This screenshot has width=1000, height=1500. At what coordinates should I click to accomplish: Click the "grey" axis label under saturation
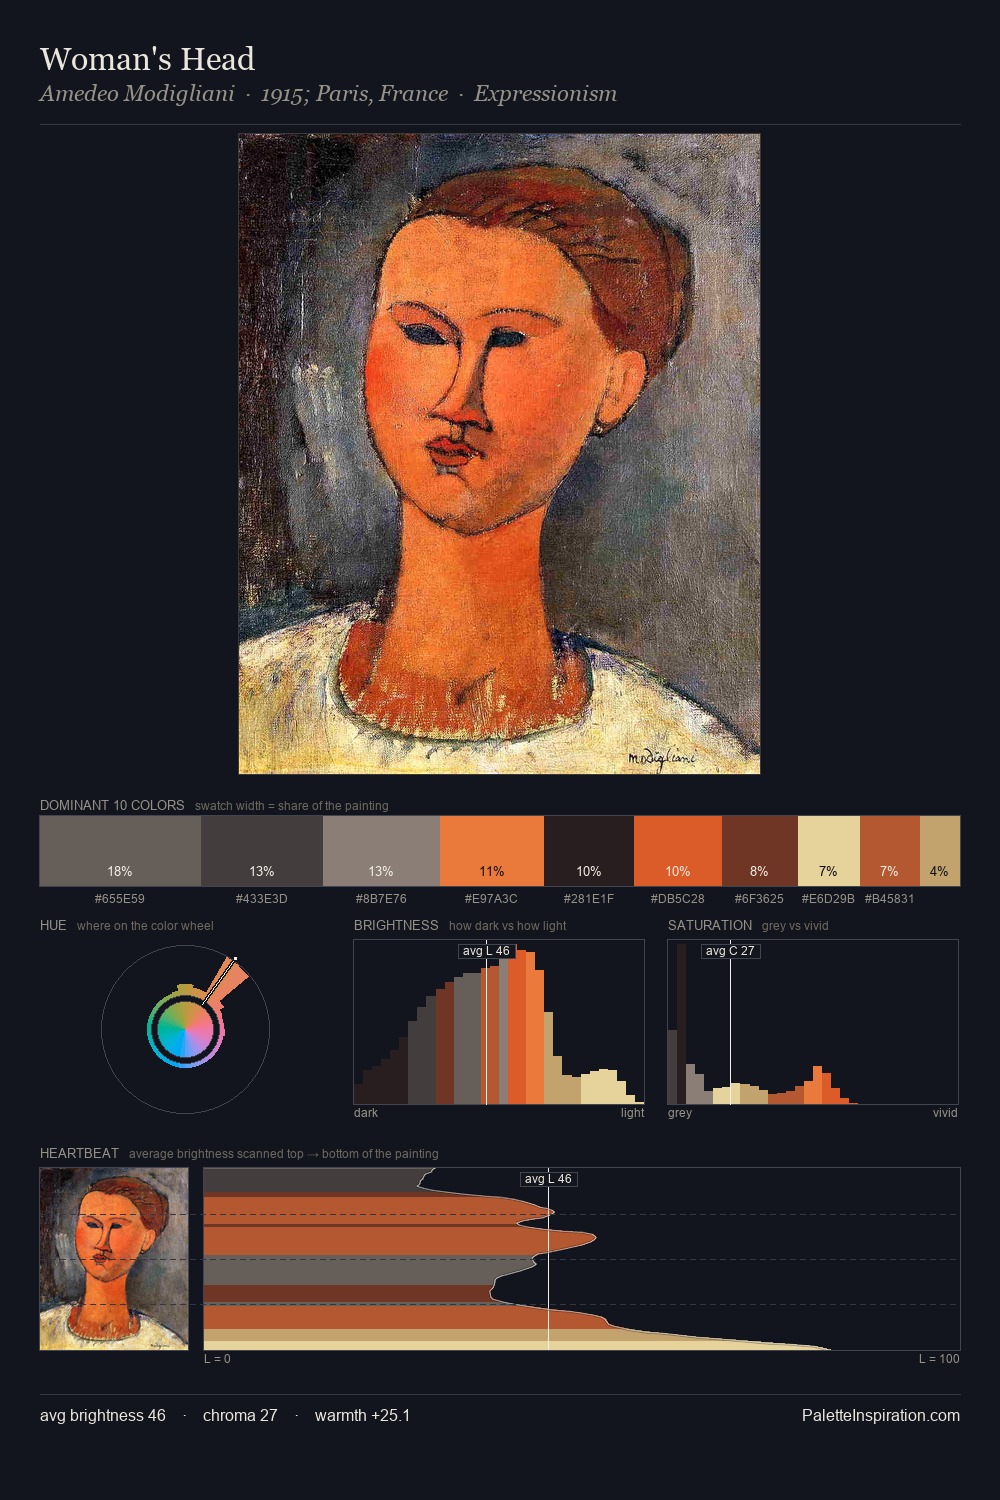(680, 1113)
